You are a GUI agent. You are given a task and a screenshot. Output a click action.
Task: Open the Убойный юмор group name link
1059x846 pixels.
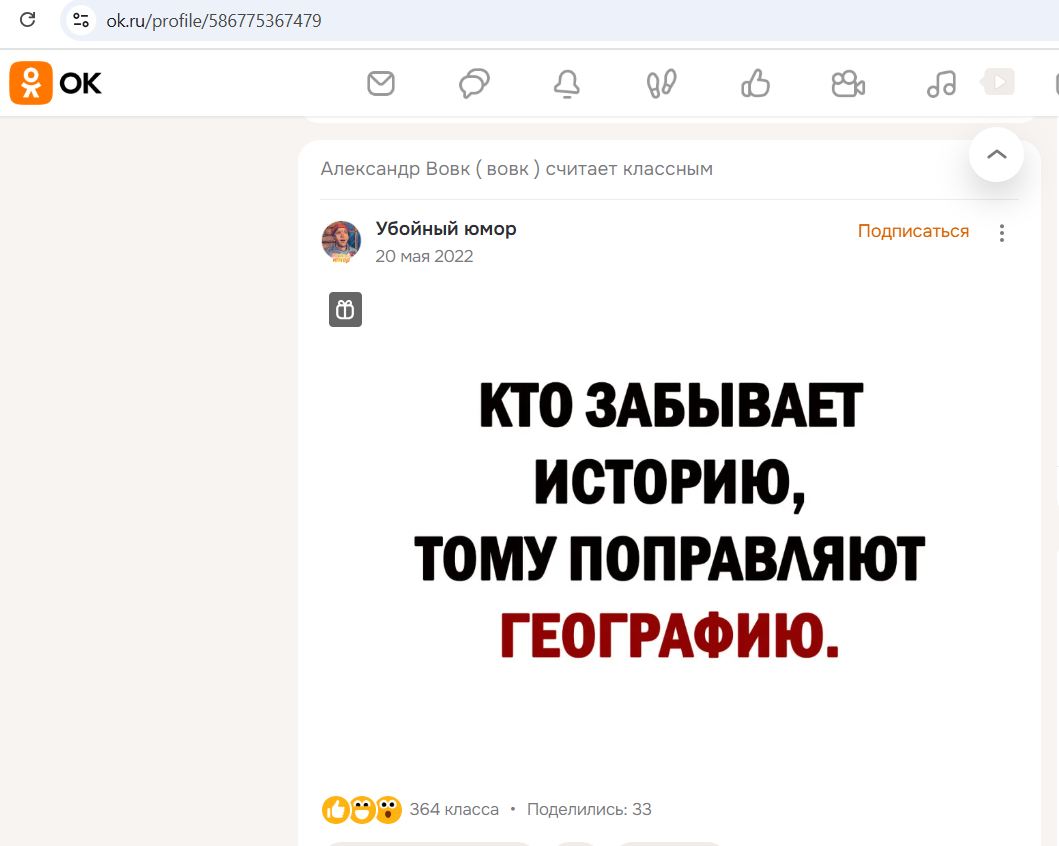(446, 229)
